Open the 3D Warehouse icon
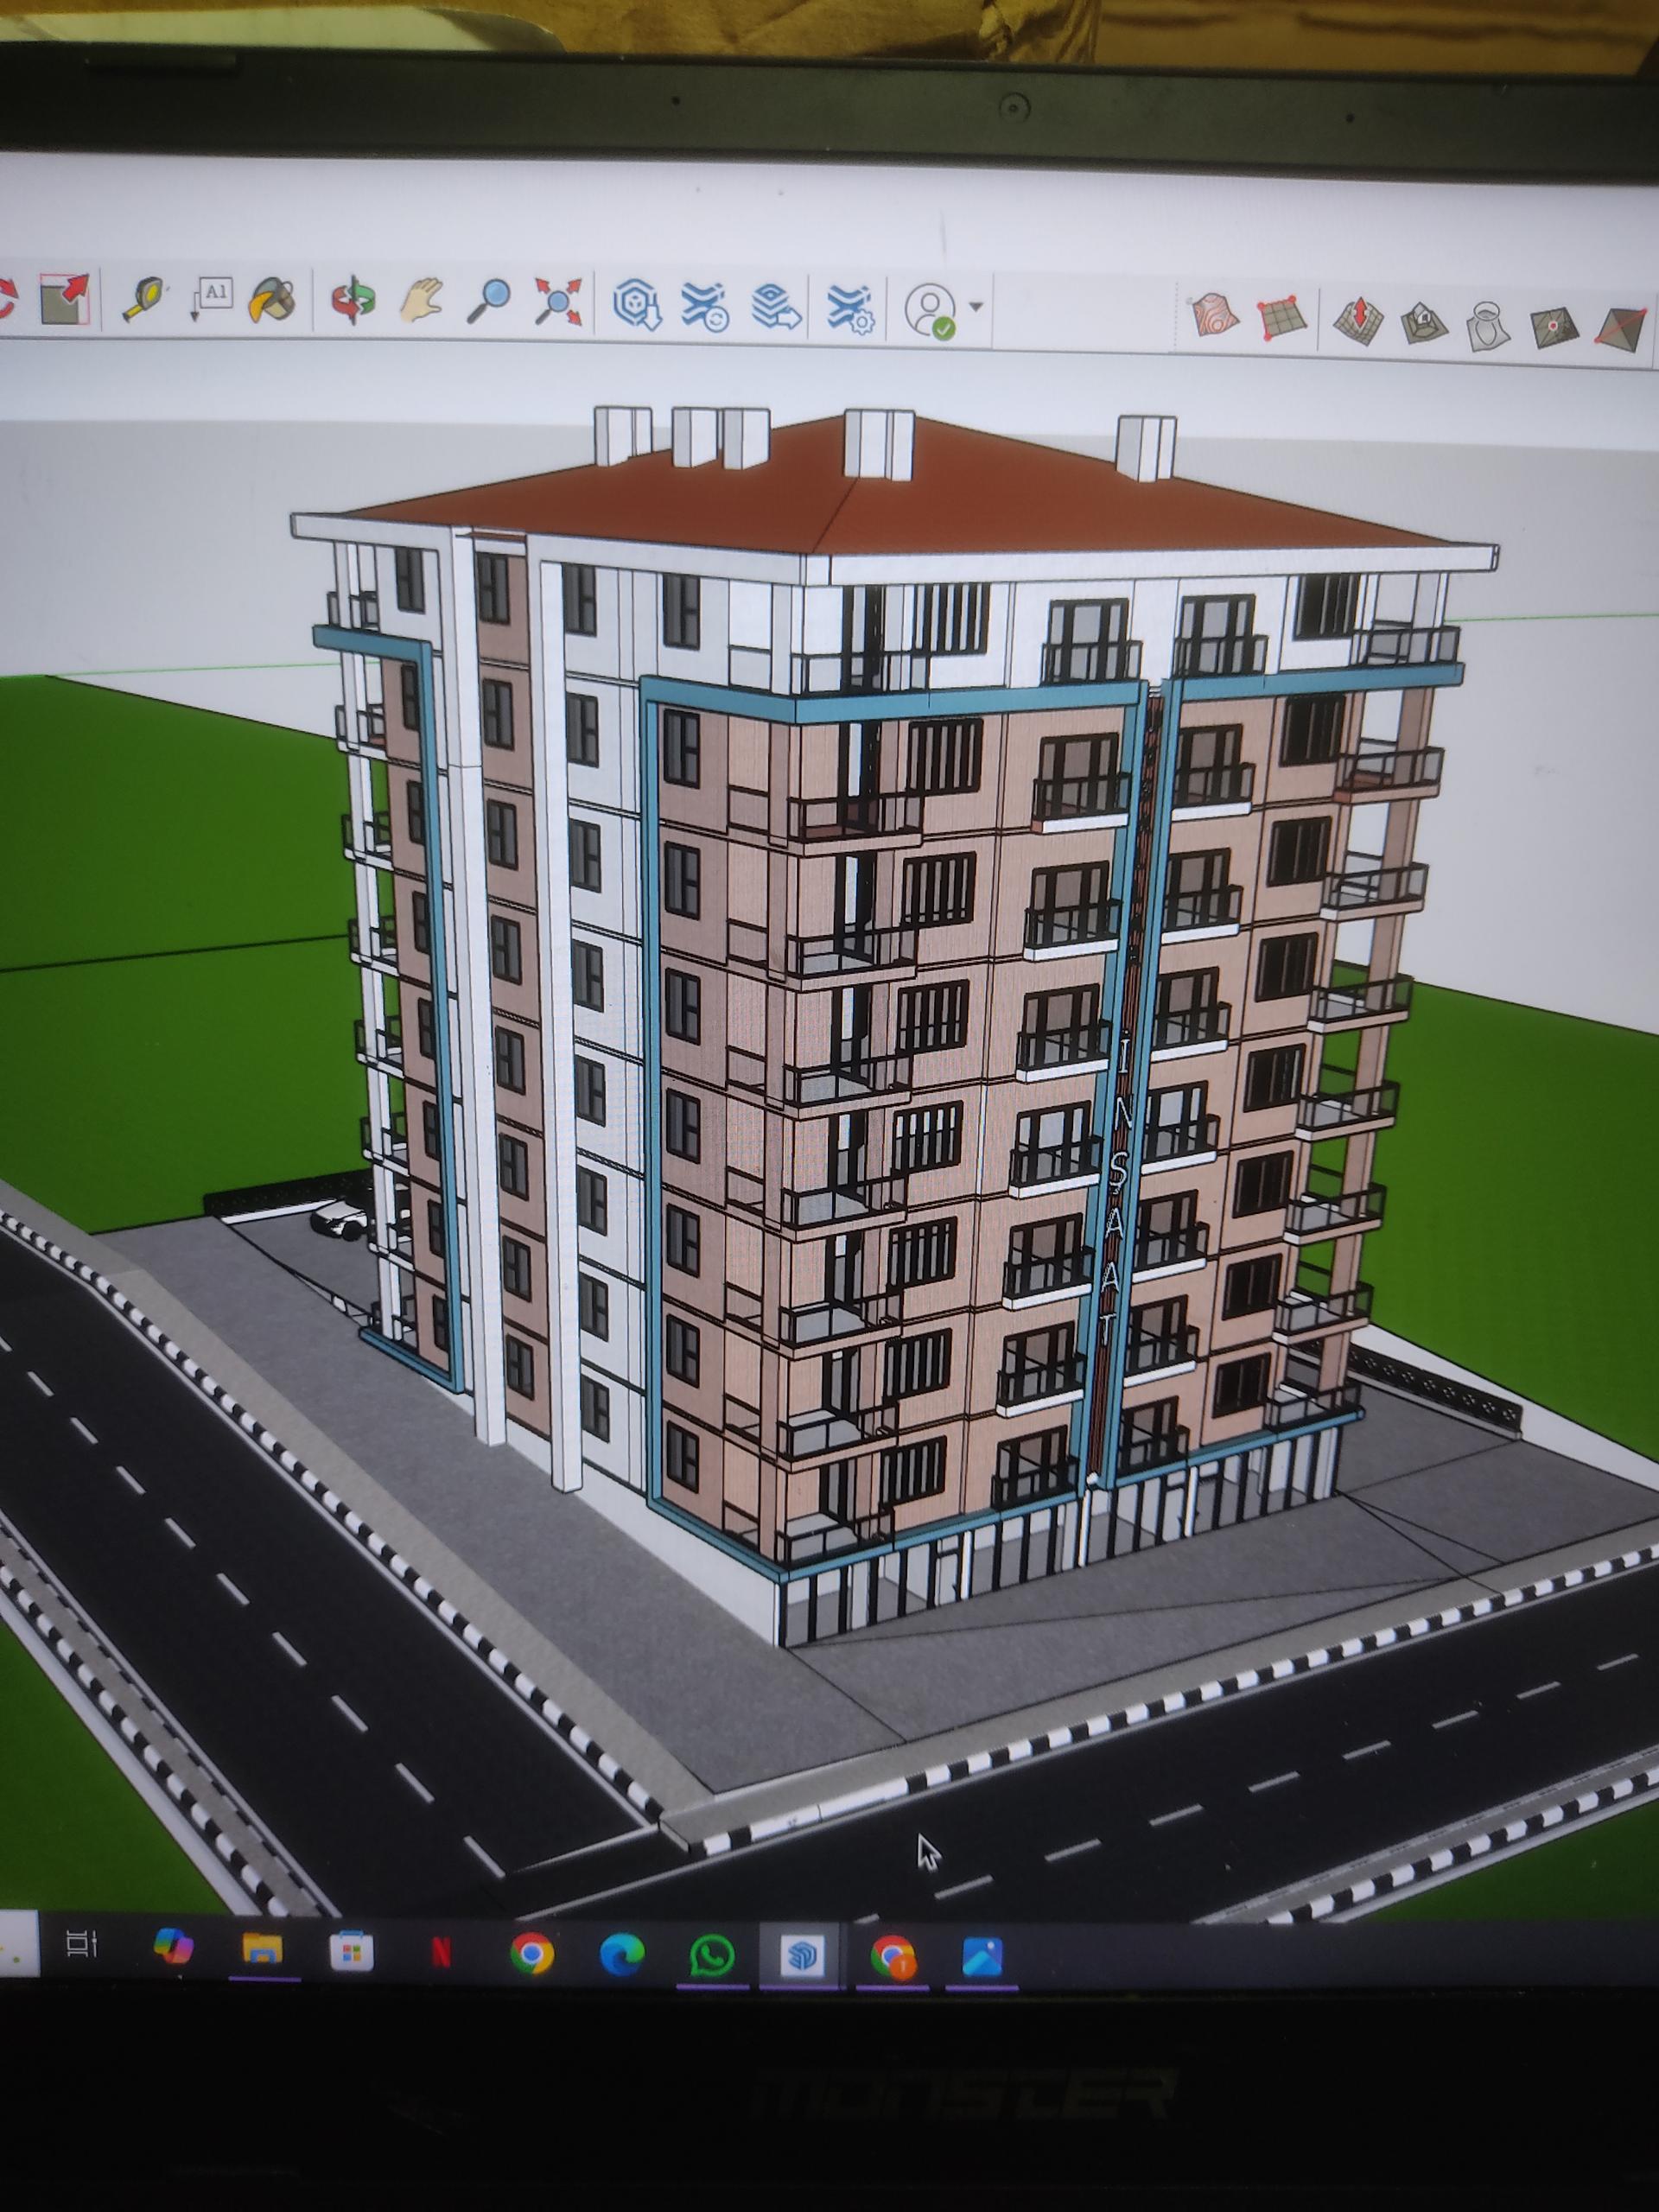This screenshot has height=2212, width=1659. tap(638, 304)
